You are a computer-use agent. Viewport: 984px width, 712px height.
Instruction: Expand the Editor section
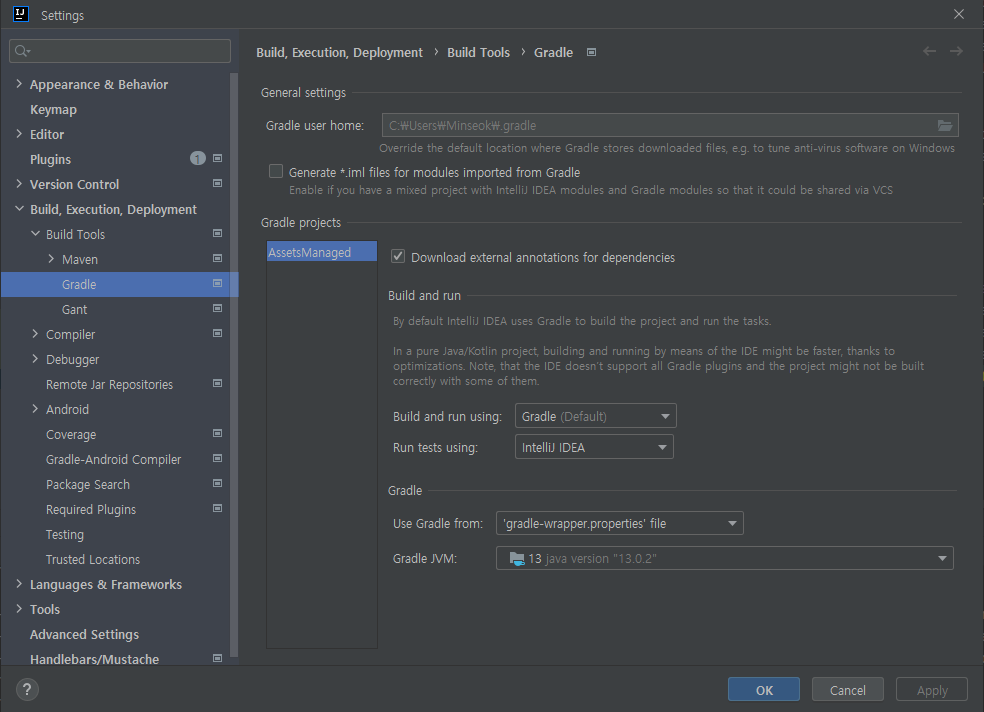coord(19,134)
